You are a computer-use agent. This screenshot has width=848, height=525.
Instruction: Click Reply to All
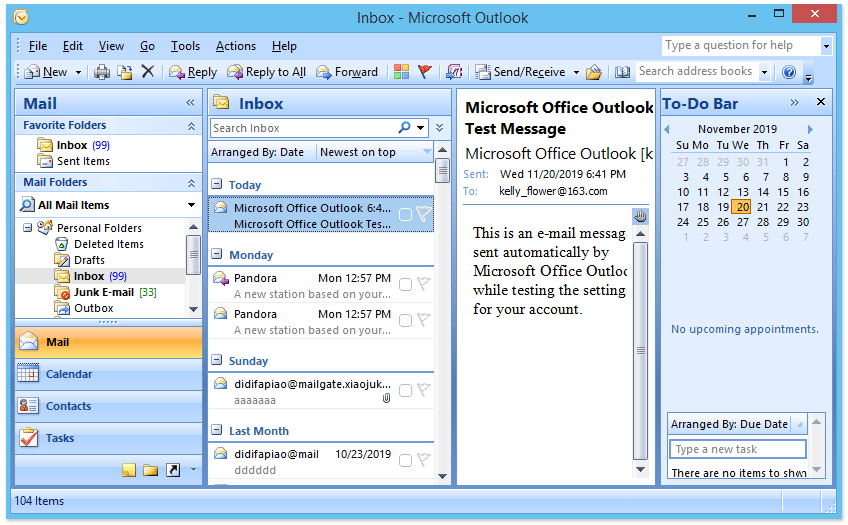(267, 72)
